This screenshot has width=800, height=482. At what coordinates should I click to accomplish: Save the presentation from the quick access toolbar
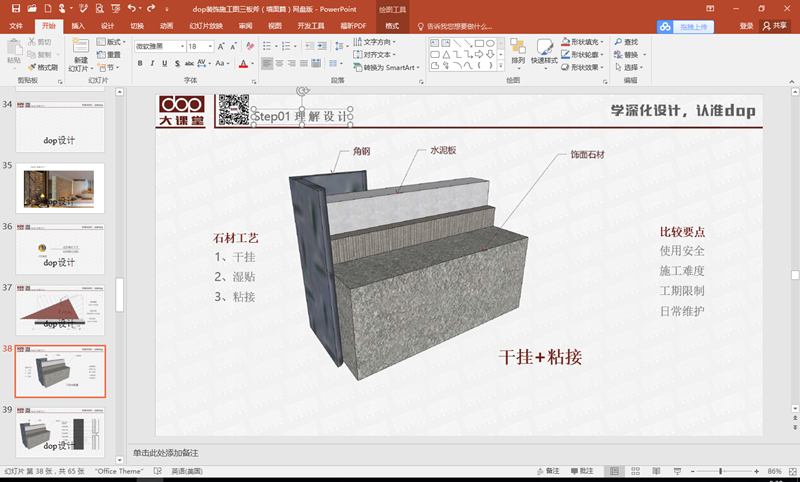(x=16, y=9)
